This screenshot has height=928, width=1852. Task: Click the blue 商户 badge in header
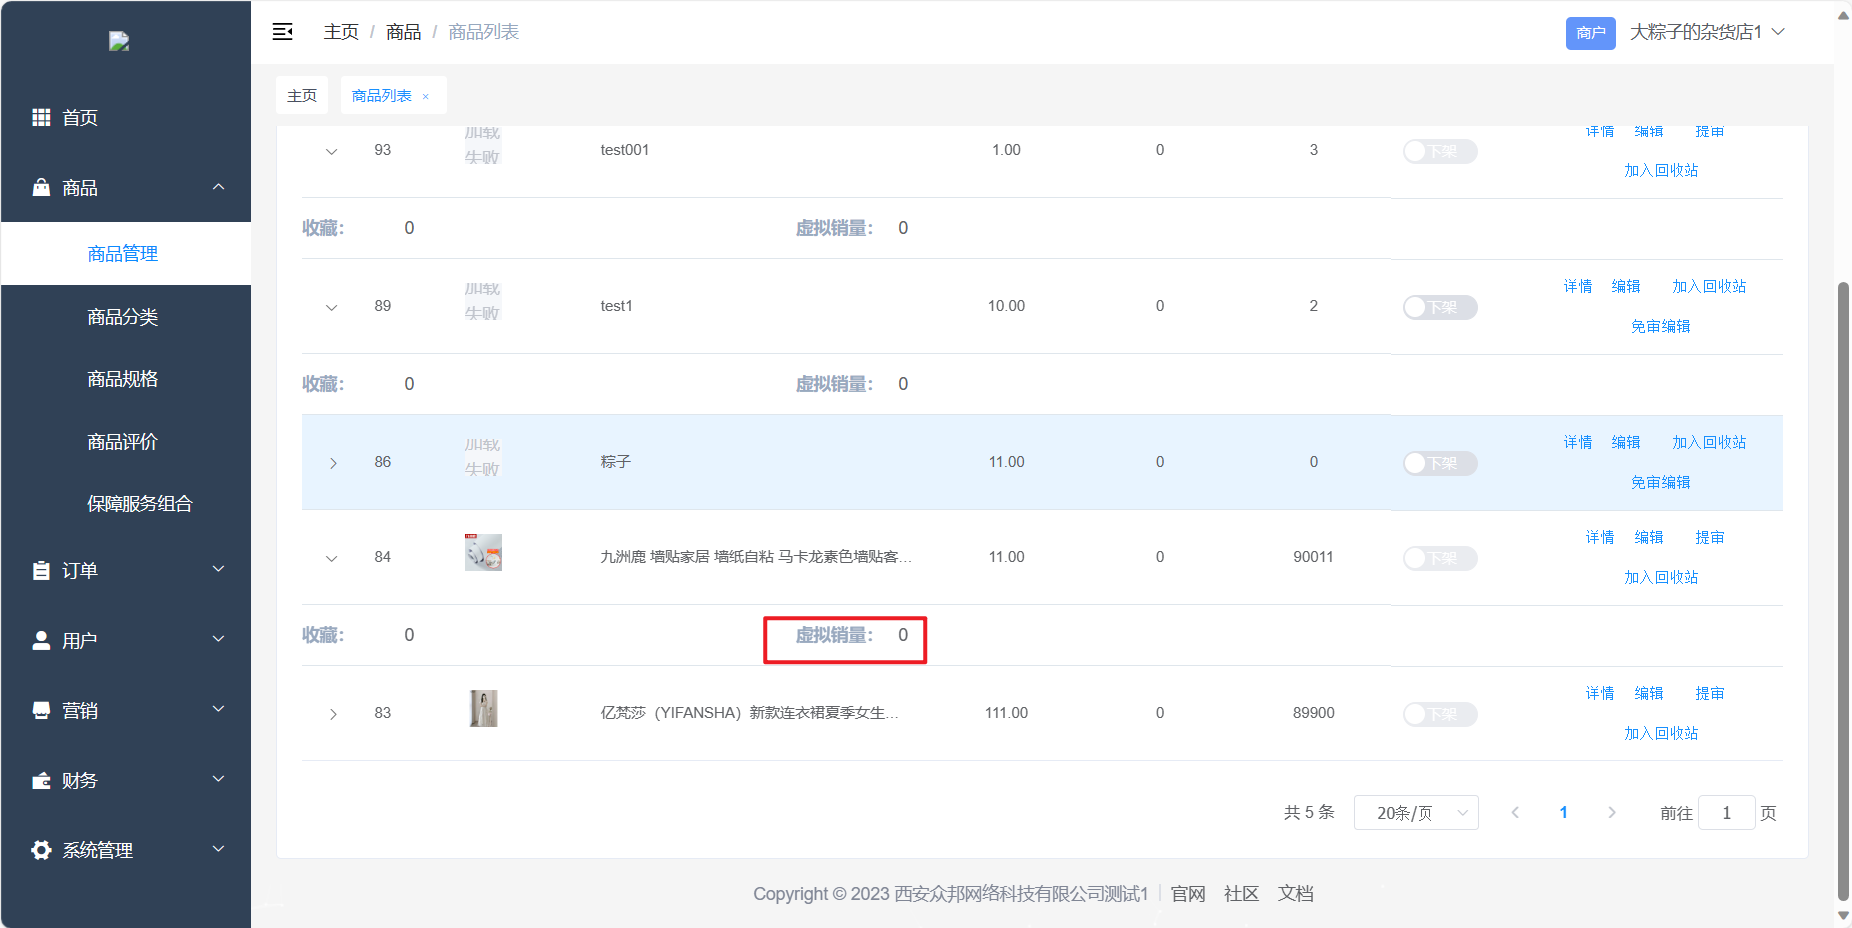tap(1590, 33)
